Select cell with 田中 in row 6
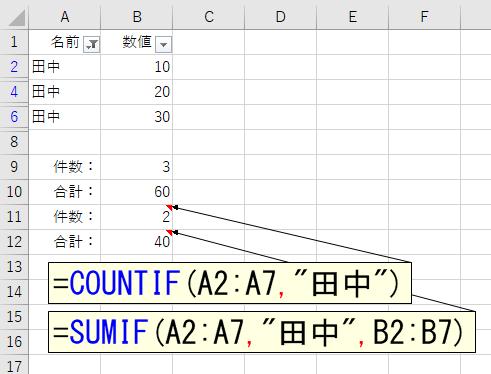This screenshot has width=491, height=374. (x=65, y=117)
